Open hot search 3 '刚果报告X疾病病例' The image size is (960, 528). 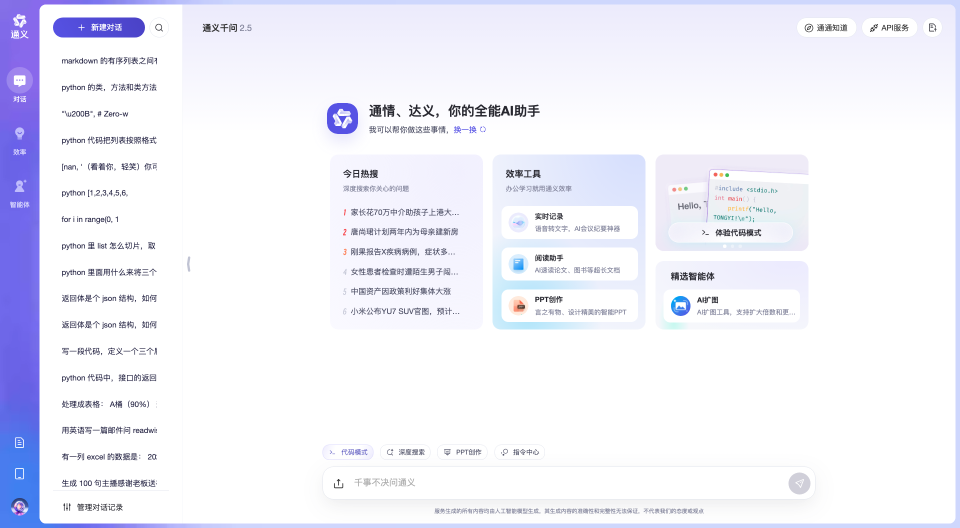(401, 252)
